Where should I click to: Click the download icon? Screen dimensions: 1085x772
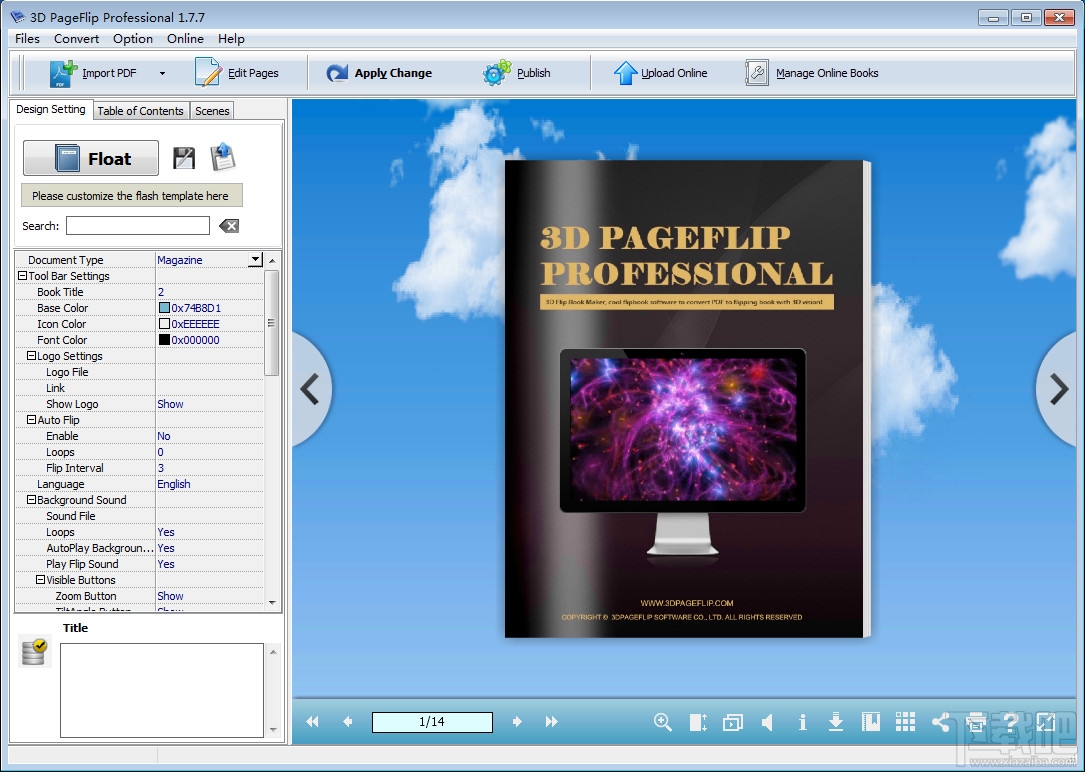[x=836, y=722]
